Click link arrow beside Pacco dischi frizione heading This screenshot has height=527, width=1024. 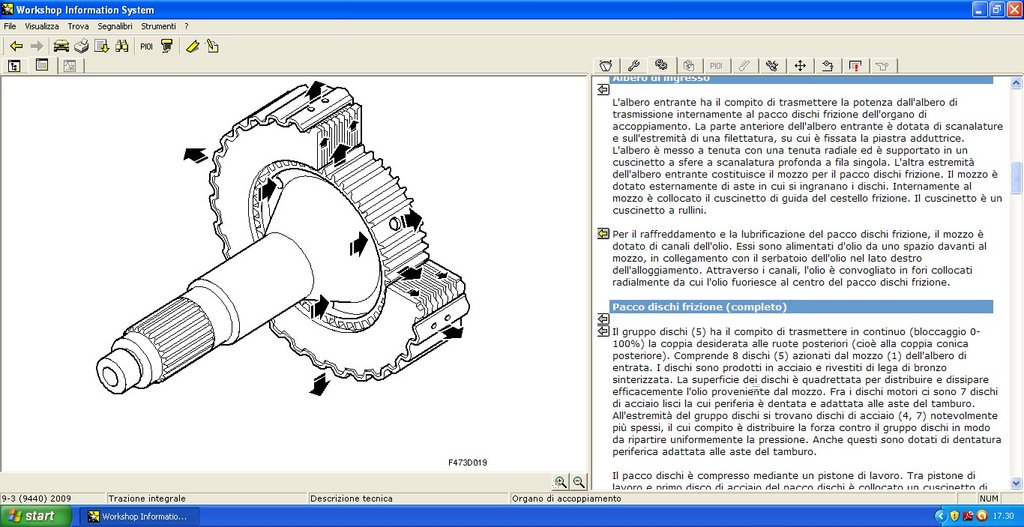(603, 319)
